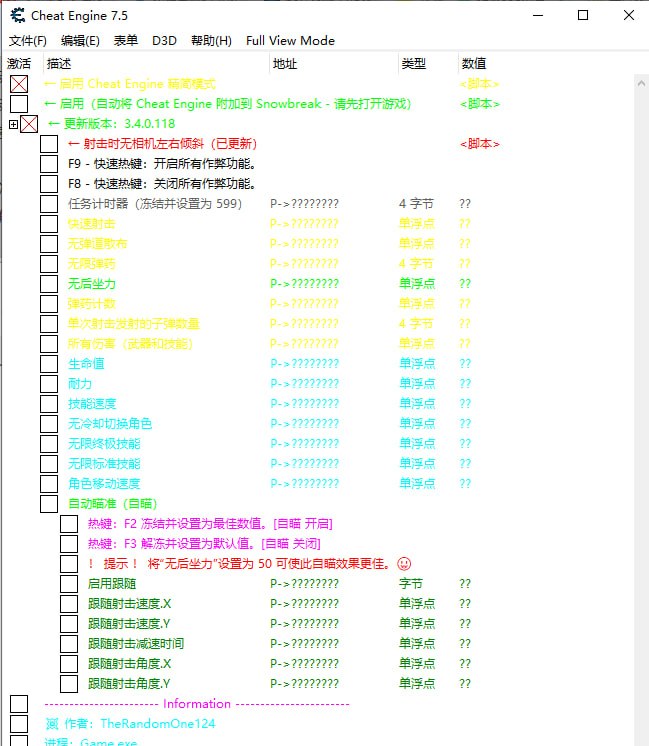The height and width of the screenshot is (746, 649).
Task: Check 单次射击发射的子弹数量 entry
Action: click(x=49, y=324)
